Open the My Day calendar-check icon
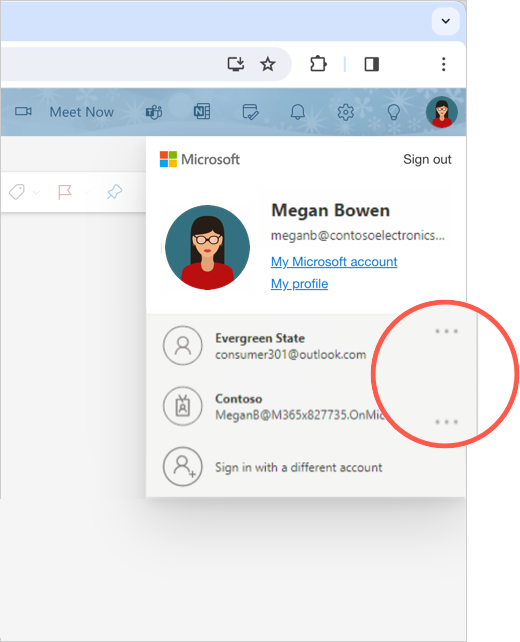520x642 pixels. [250, 112]
